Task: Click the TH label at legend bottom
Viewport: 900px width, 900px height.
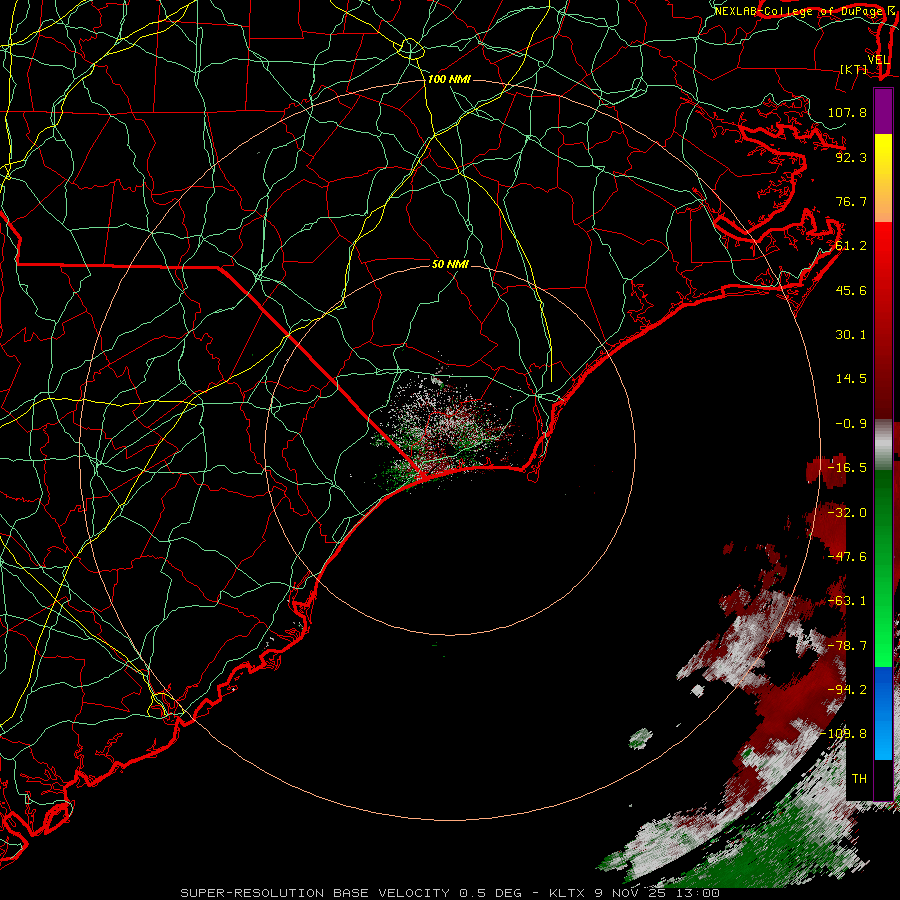Action: (859, 779)
